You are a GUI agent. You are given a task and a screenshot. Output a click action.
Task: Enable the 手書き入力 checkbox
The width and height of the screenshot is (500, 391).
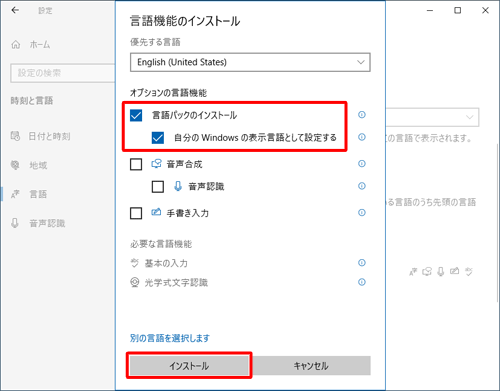[136, 213]
